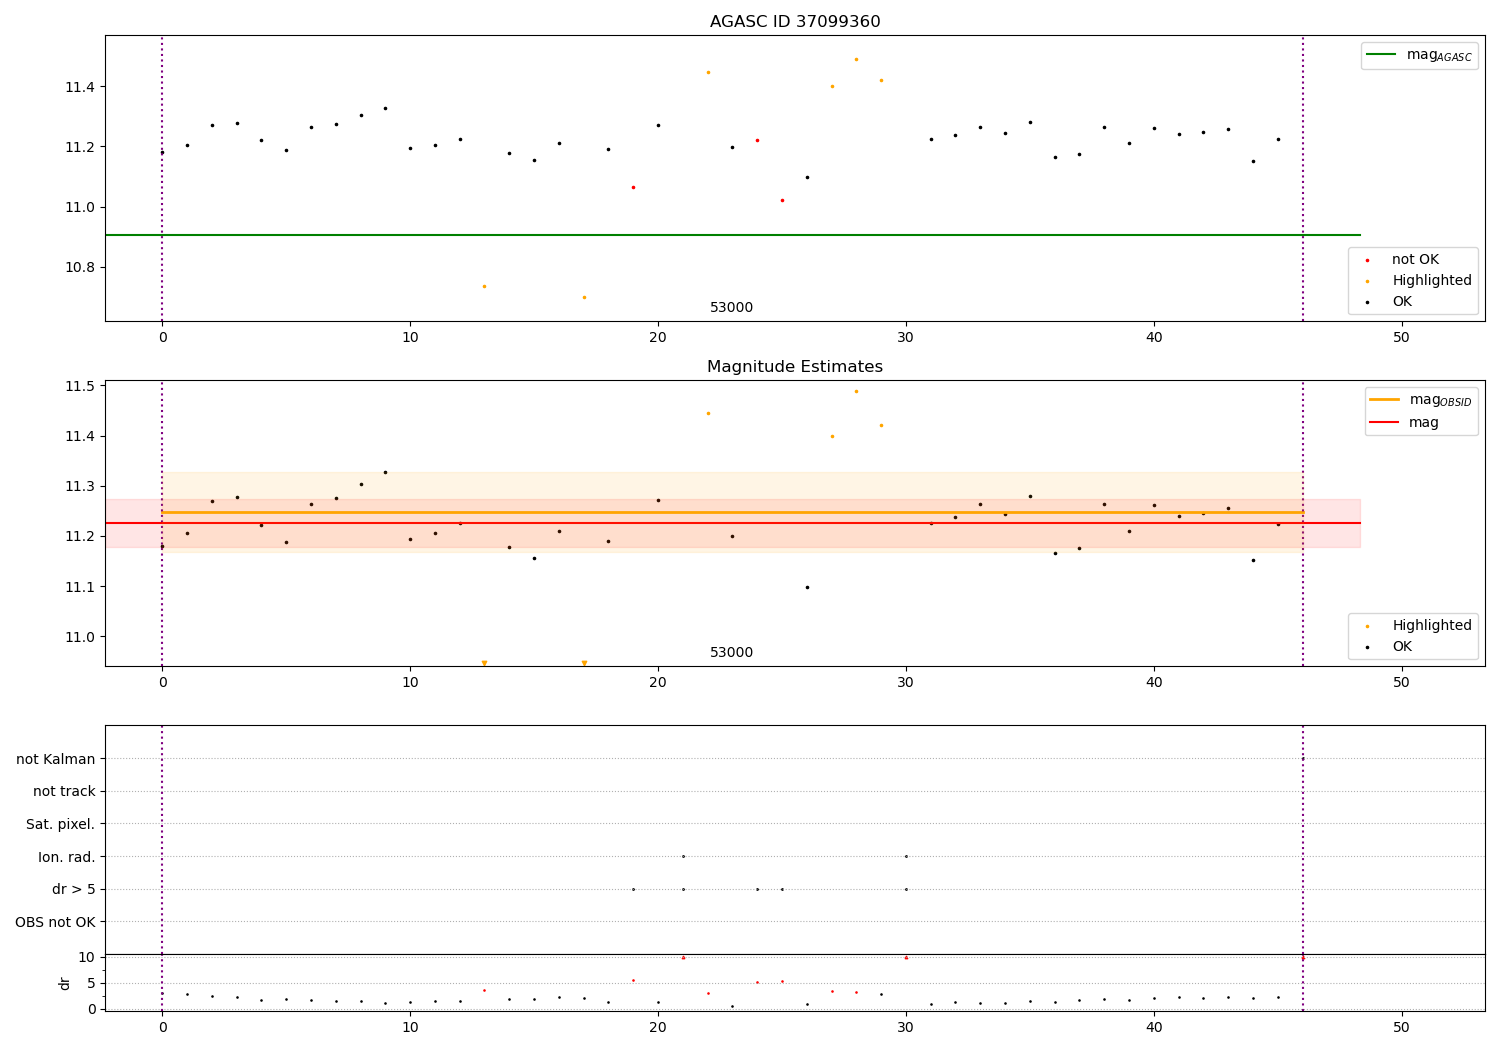Image resolution: width=1500 pixels, height=1050 pixels.
Task: Click the '10.8' y-tick of the top plot
Action: (80, 267)
